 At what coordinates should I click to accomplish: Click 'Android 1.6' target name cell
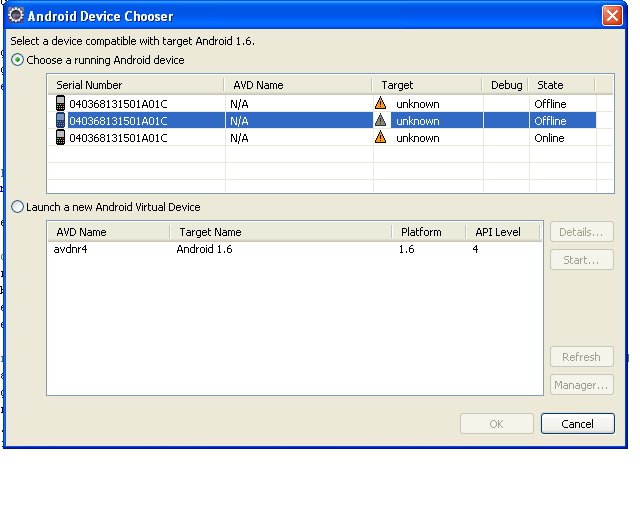click(x=204, y=249)
